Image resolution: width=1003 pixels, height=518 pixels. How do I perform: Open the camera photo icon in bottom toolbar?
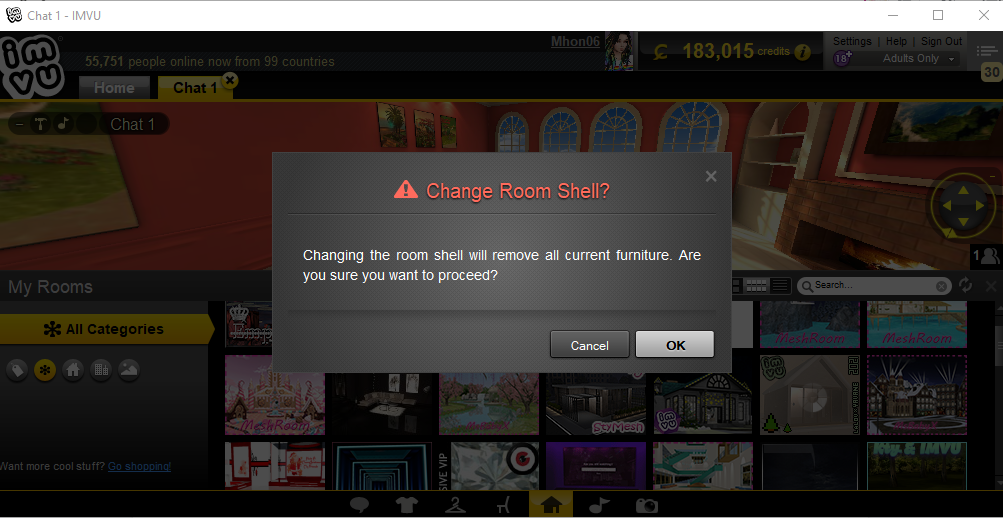tap(646, 506)
